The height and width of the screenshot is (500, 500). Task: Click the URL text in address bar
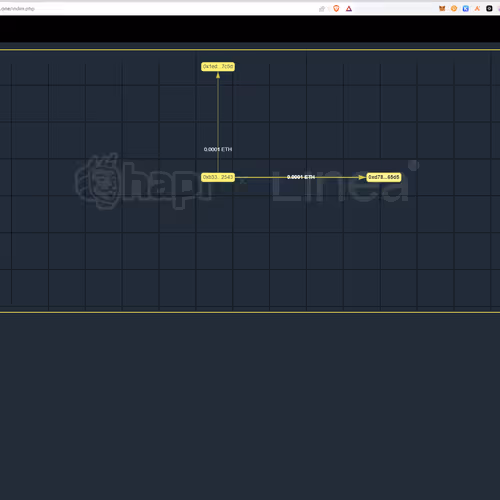click(x=17, y=9)
